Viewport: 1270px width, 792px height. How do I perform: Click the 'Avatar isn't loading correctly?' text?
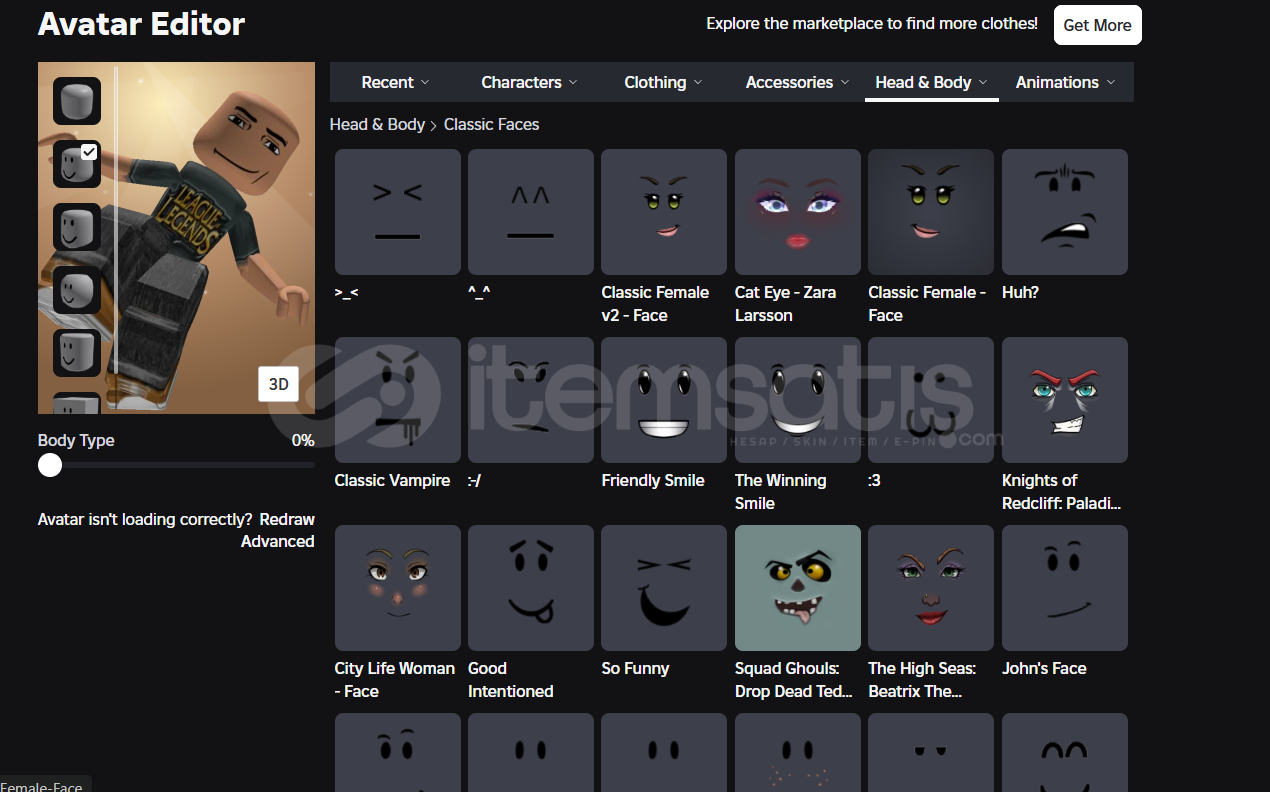[x=145, y=519]
